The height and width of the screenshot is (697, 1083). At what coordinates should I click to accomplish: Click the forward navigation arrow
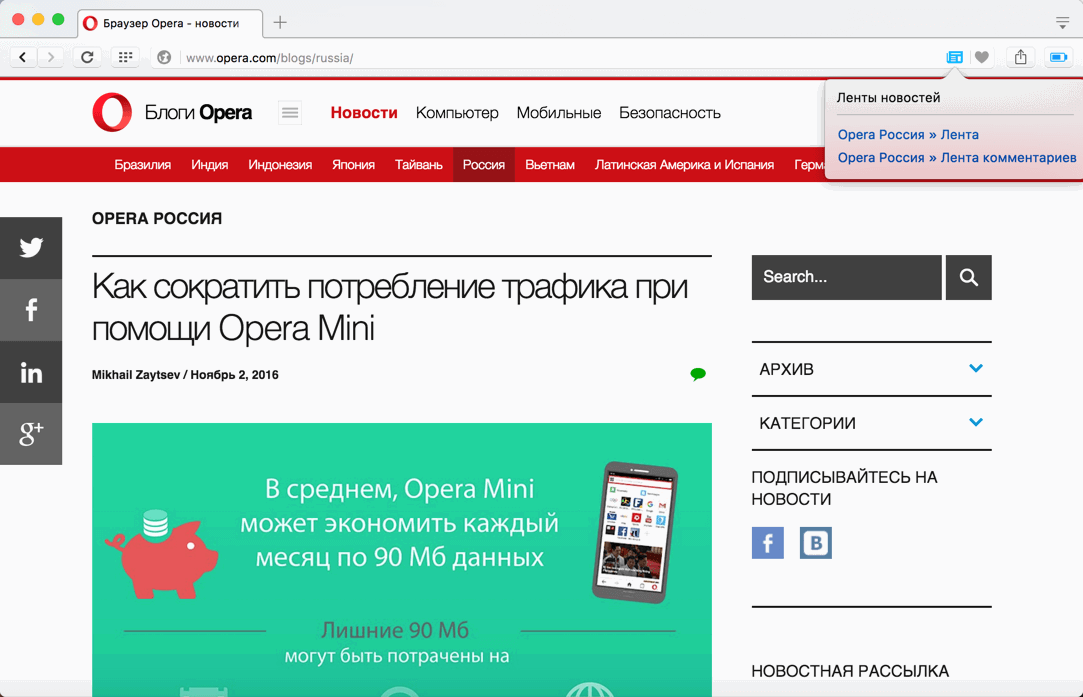(x=50, y=57)
